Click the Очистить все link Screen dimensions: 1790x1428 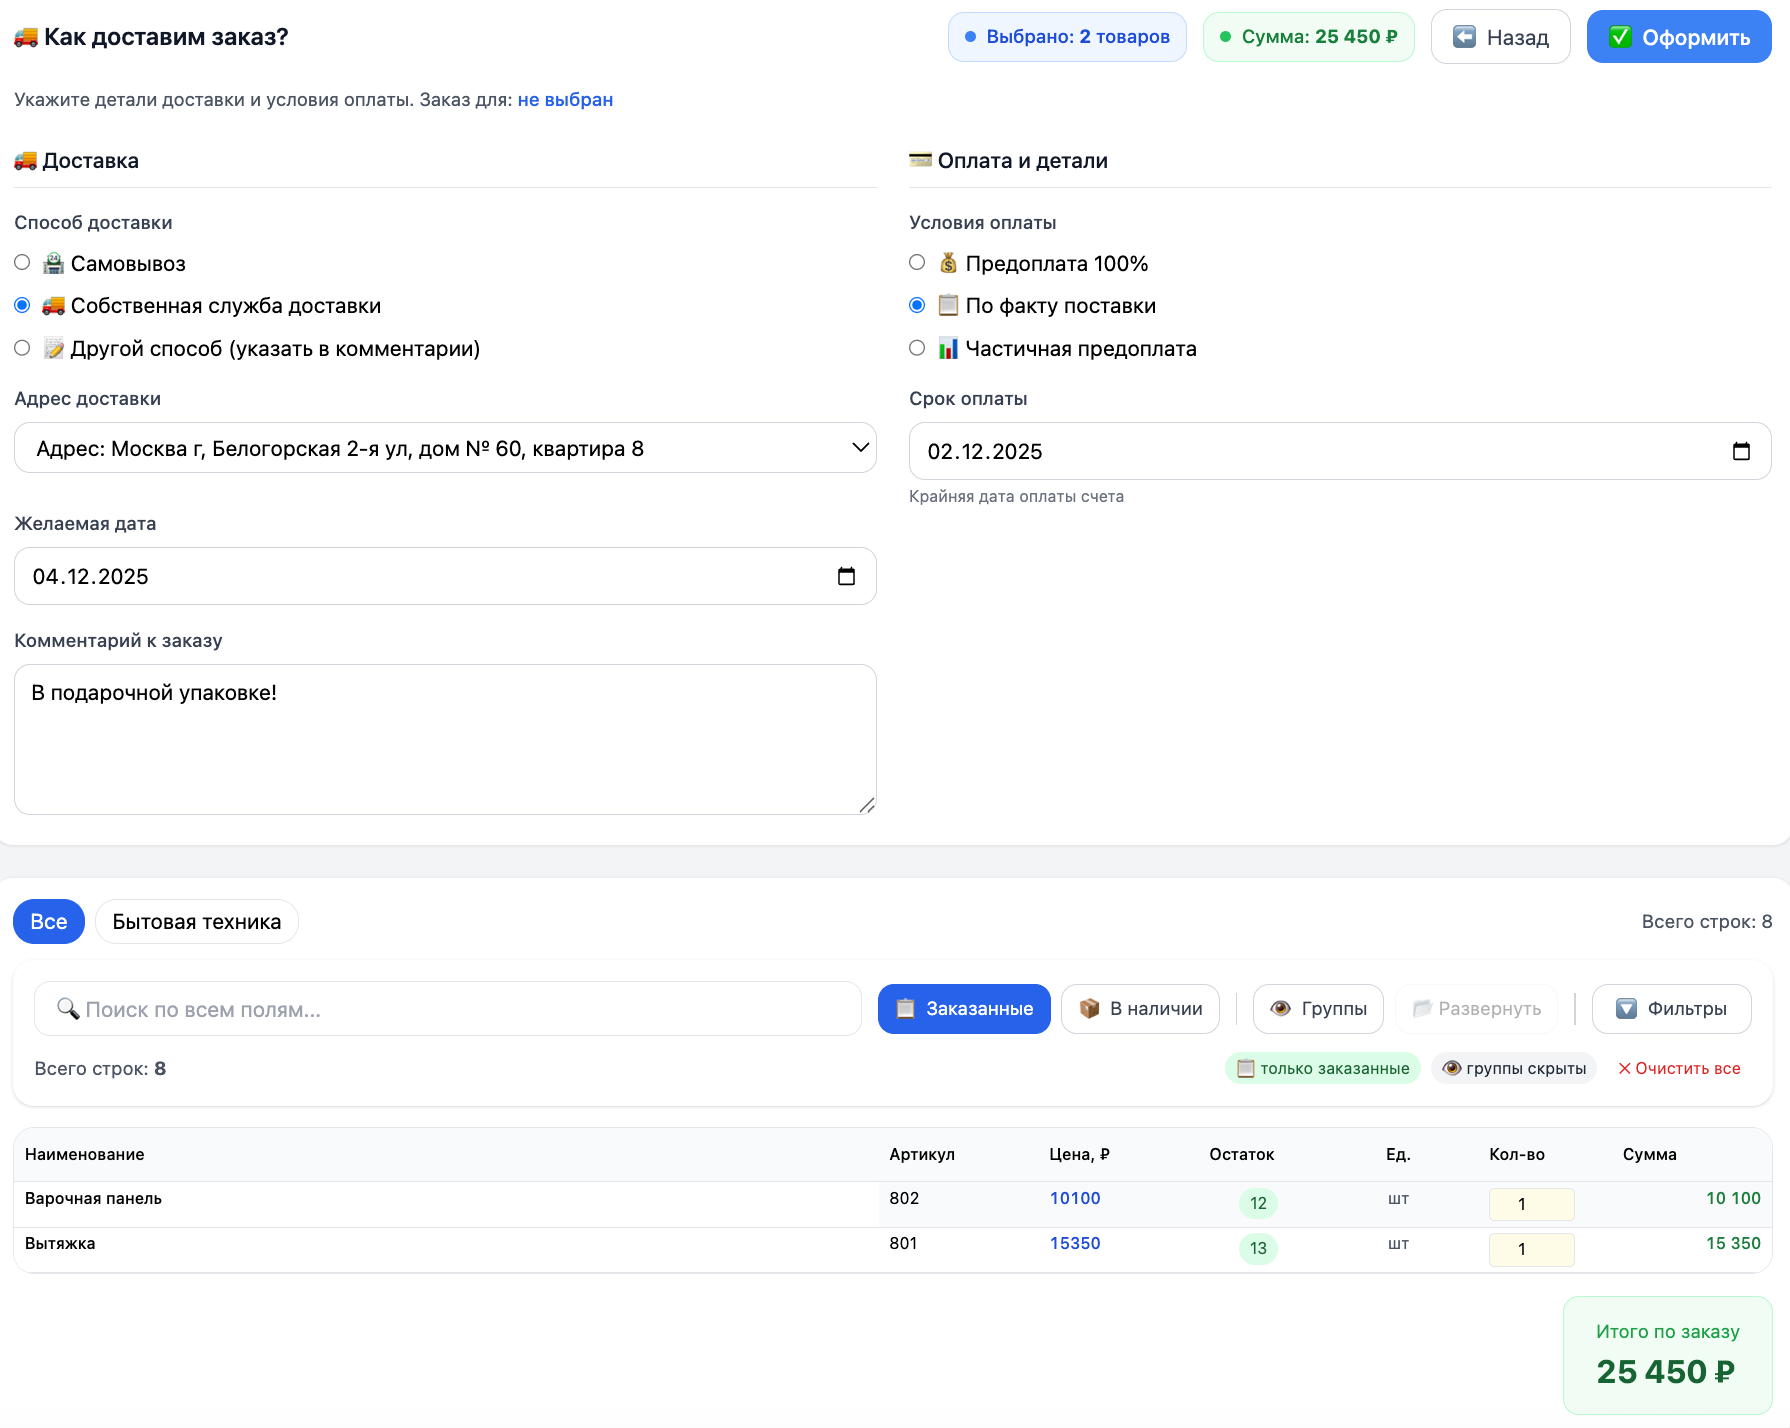click(x=1679, y=1069)
